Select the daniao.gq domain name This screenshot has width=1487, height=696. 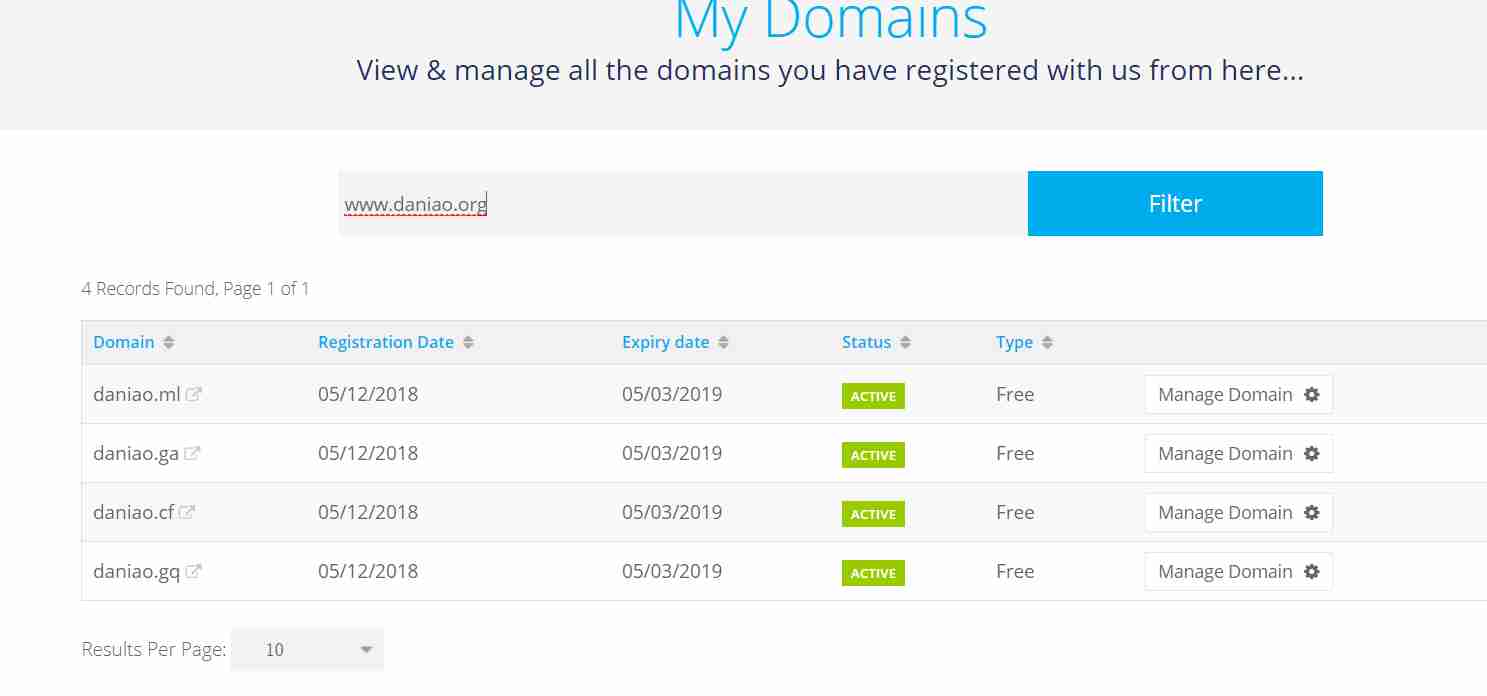click(x=137, y=571)
